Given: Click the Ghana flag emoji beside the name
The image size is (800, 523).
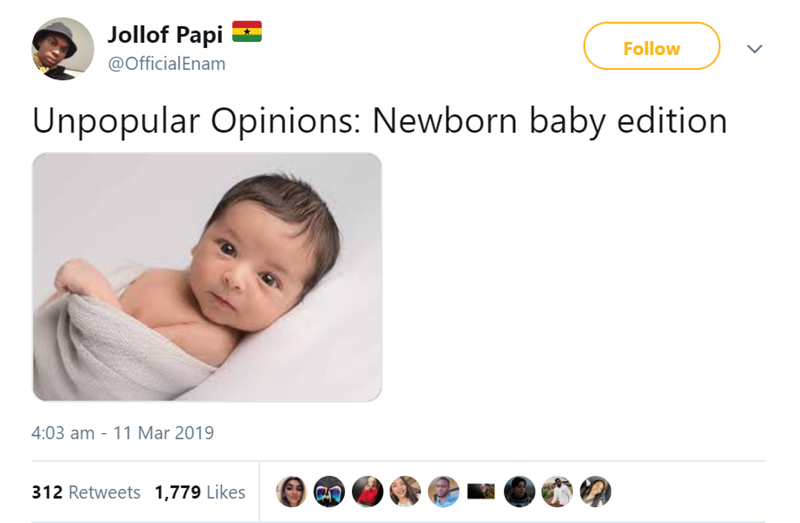Looking at the screenshot, I should (247, 33).
